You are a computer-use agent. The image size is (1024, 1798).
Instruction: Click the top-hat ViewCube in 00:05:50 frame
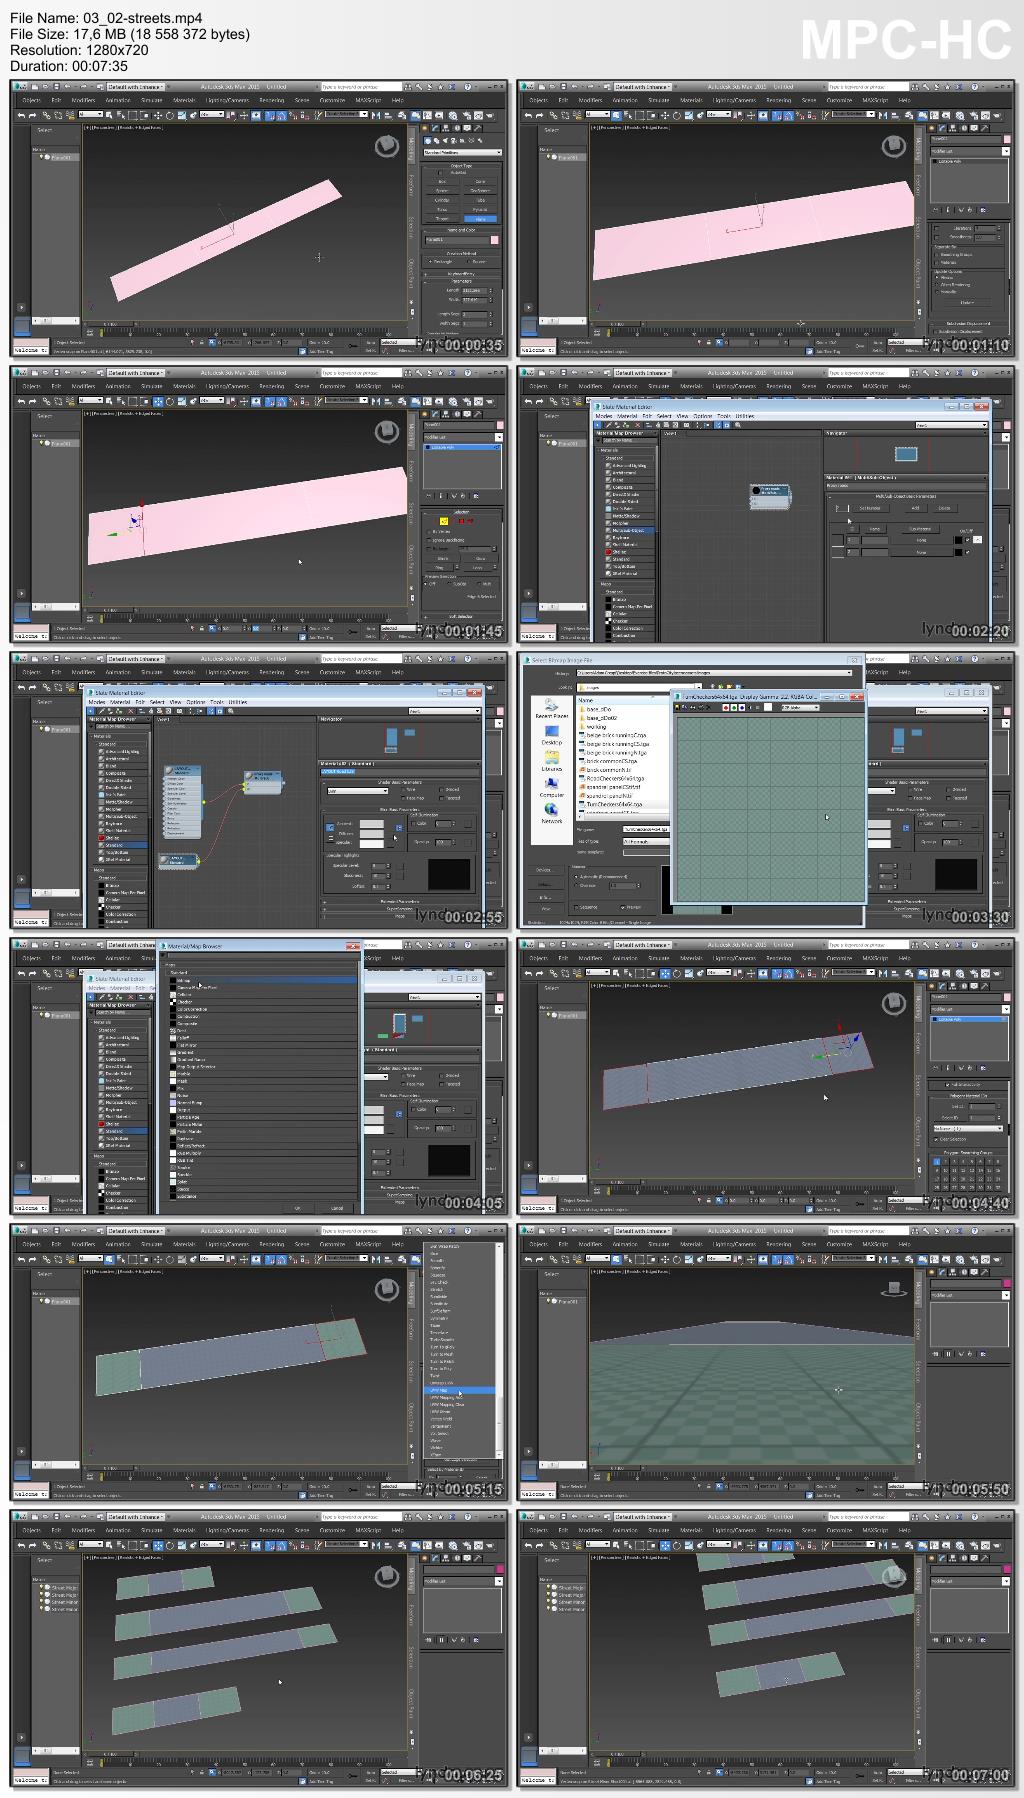894,1289
